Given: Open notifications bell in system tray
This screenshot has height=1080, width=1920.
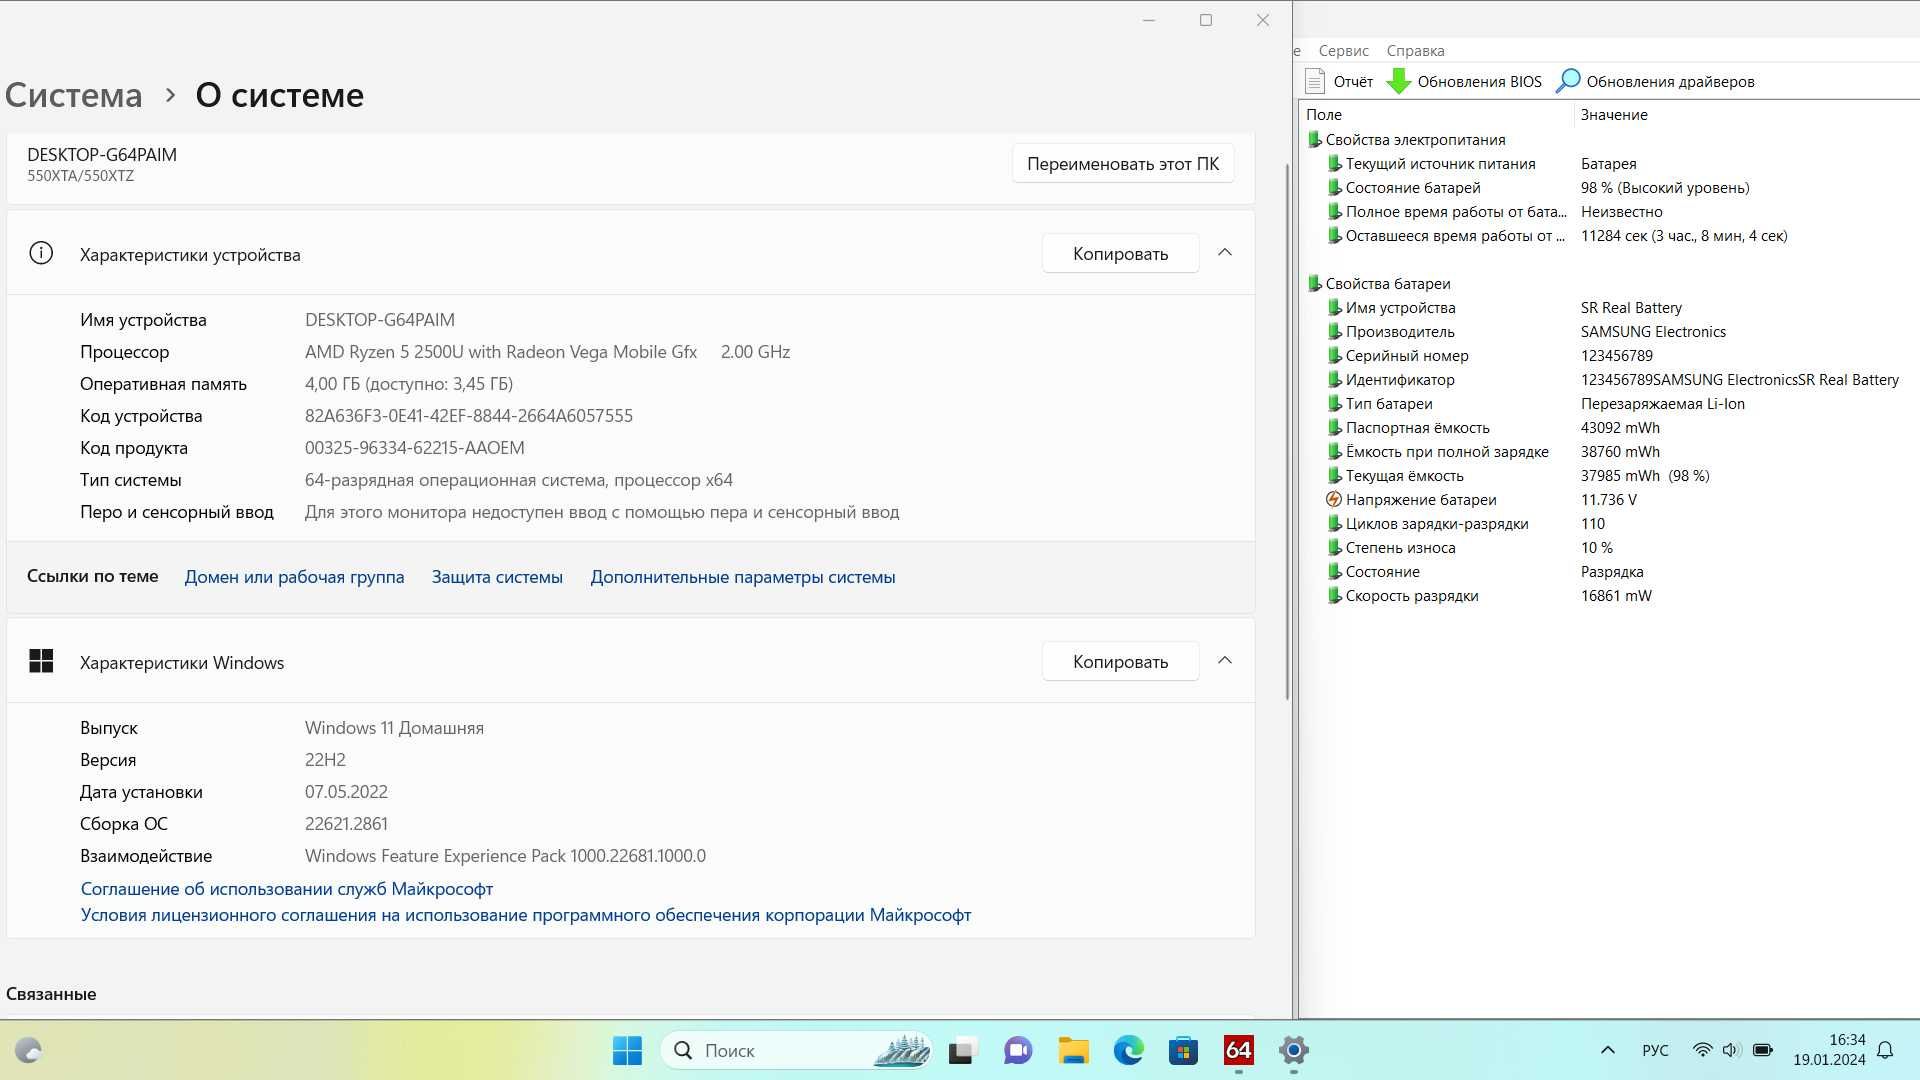Looking at the screenshot, I should coord(1885,1050).
